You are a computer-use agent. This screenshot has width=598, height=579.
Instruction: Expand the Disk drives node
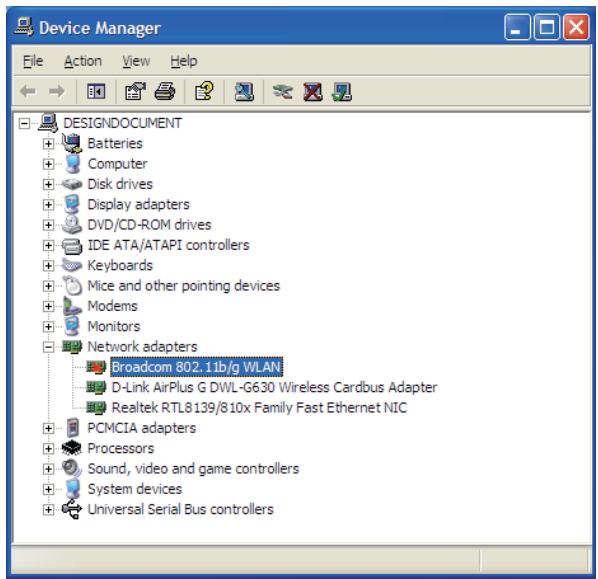tap(48, 184)
